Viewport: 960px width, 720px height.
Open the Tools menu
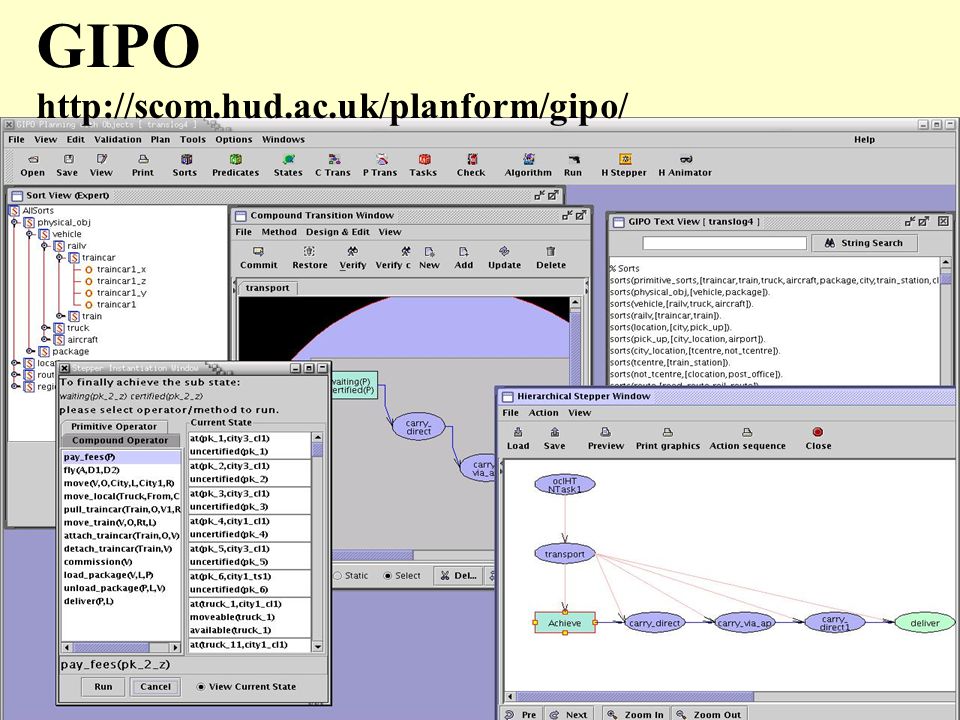click(193, 140)
